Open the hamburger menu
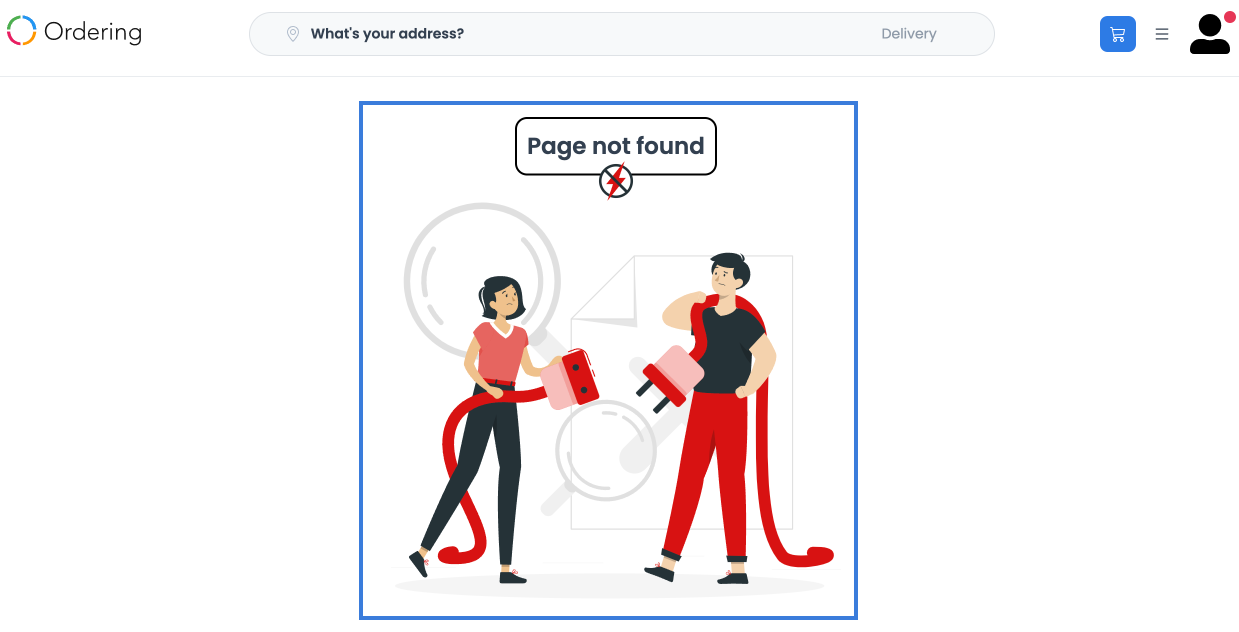1239x632 pixels. (x=1162, y=34)
